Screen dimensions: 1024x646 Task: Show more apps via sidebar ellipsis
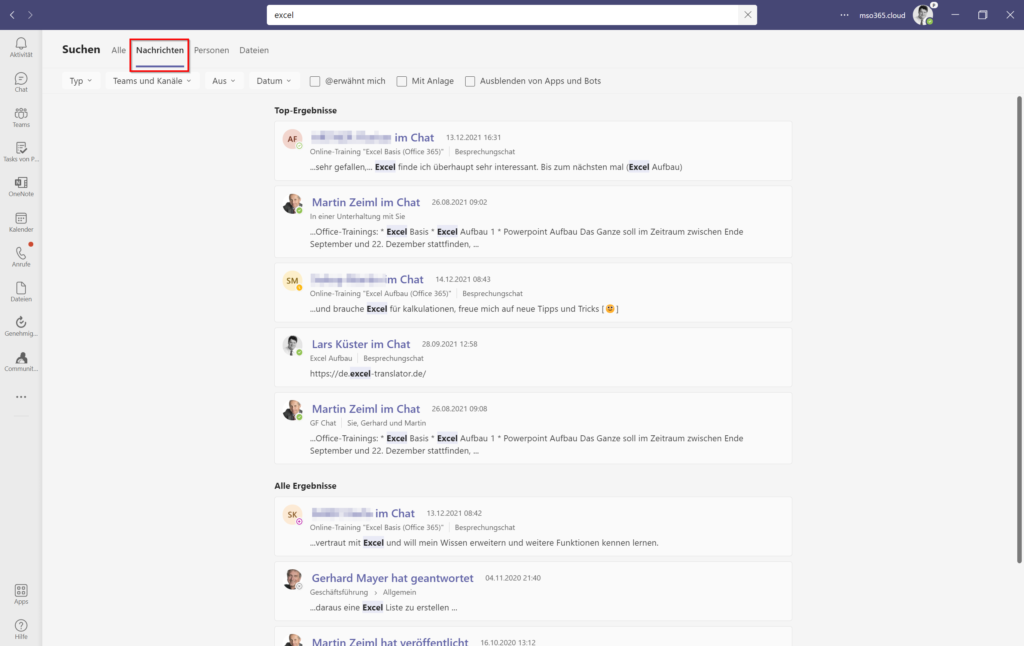tap(21, 397)
